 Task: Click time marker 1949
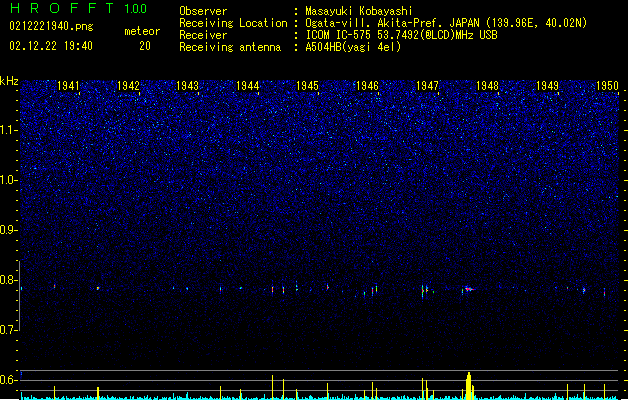(548, 85)
